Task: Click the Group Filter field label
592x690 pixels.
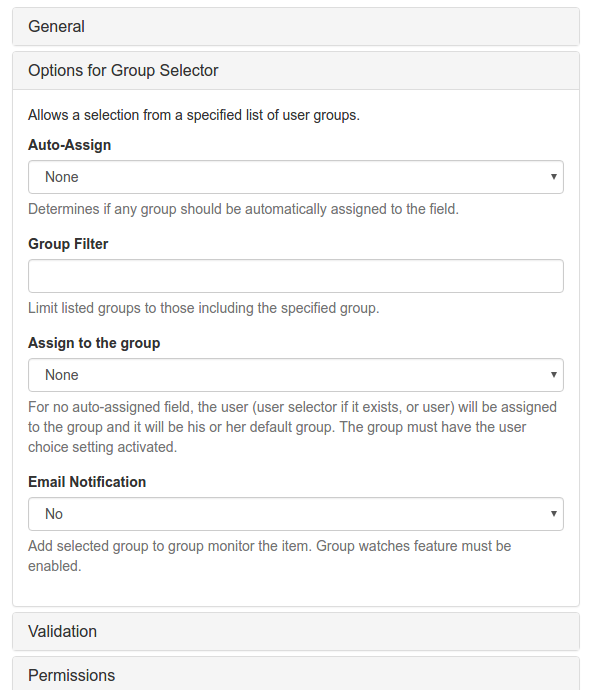Action: [x=68, y=244]
